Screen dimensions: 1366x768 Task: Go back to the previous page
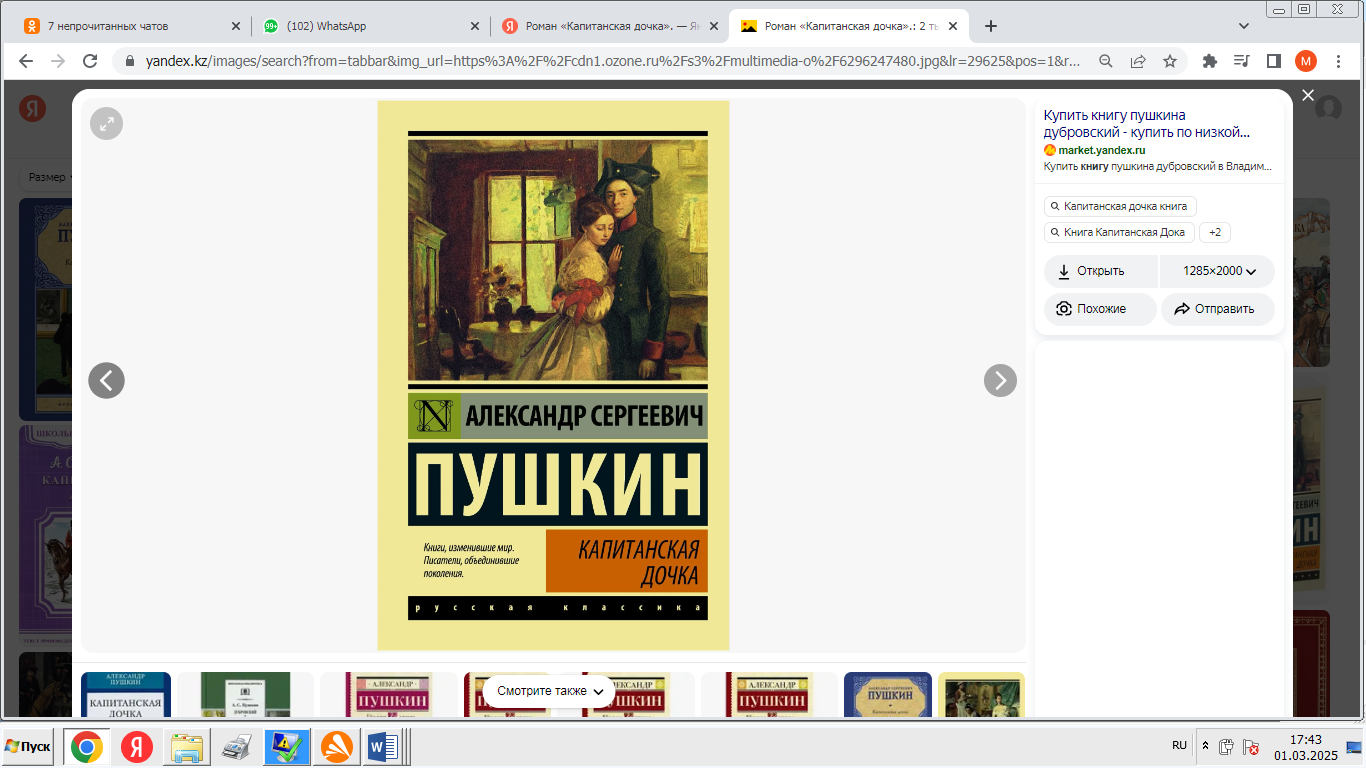26,61
